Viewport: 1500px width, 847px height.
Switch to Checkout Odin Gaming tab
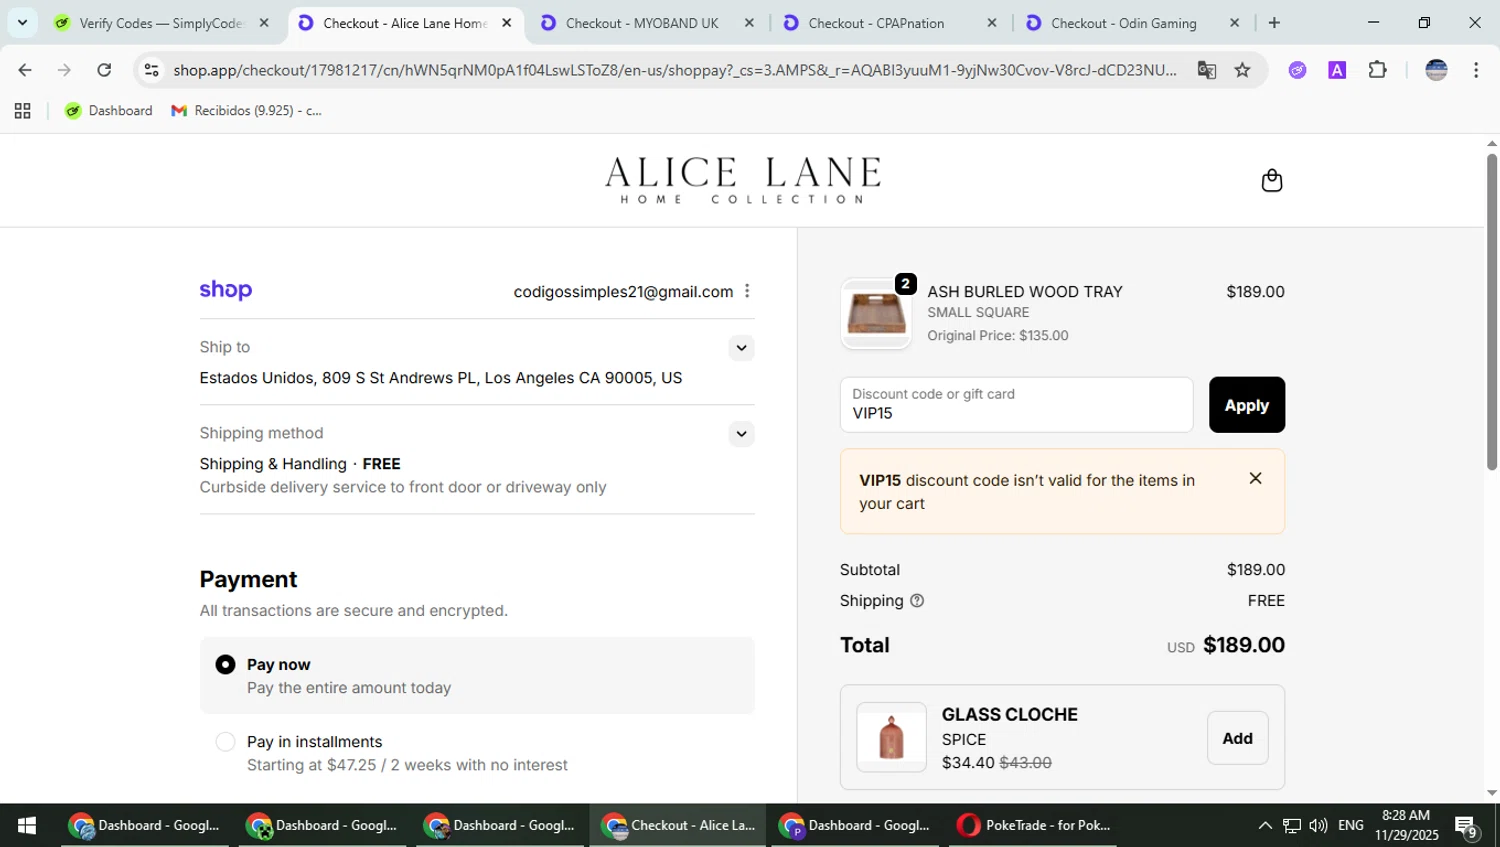pos(1123,23)
